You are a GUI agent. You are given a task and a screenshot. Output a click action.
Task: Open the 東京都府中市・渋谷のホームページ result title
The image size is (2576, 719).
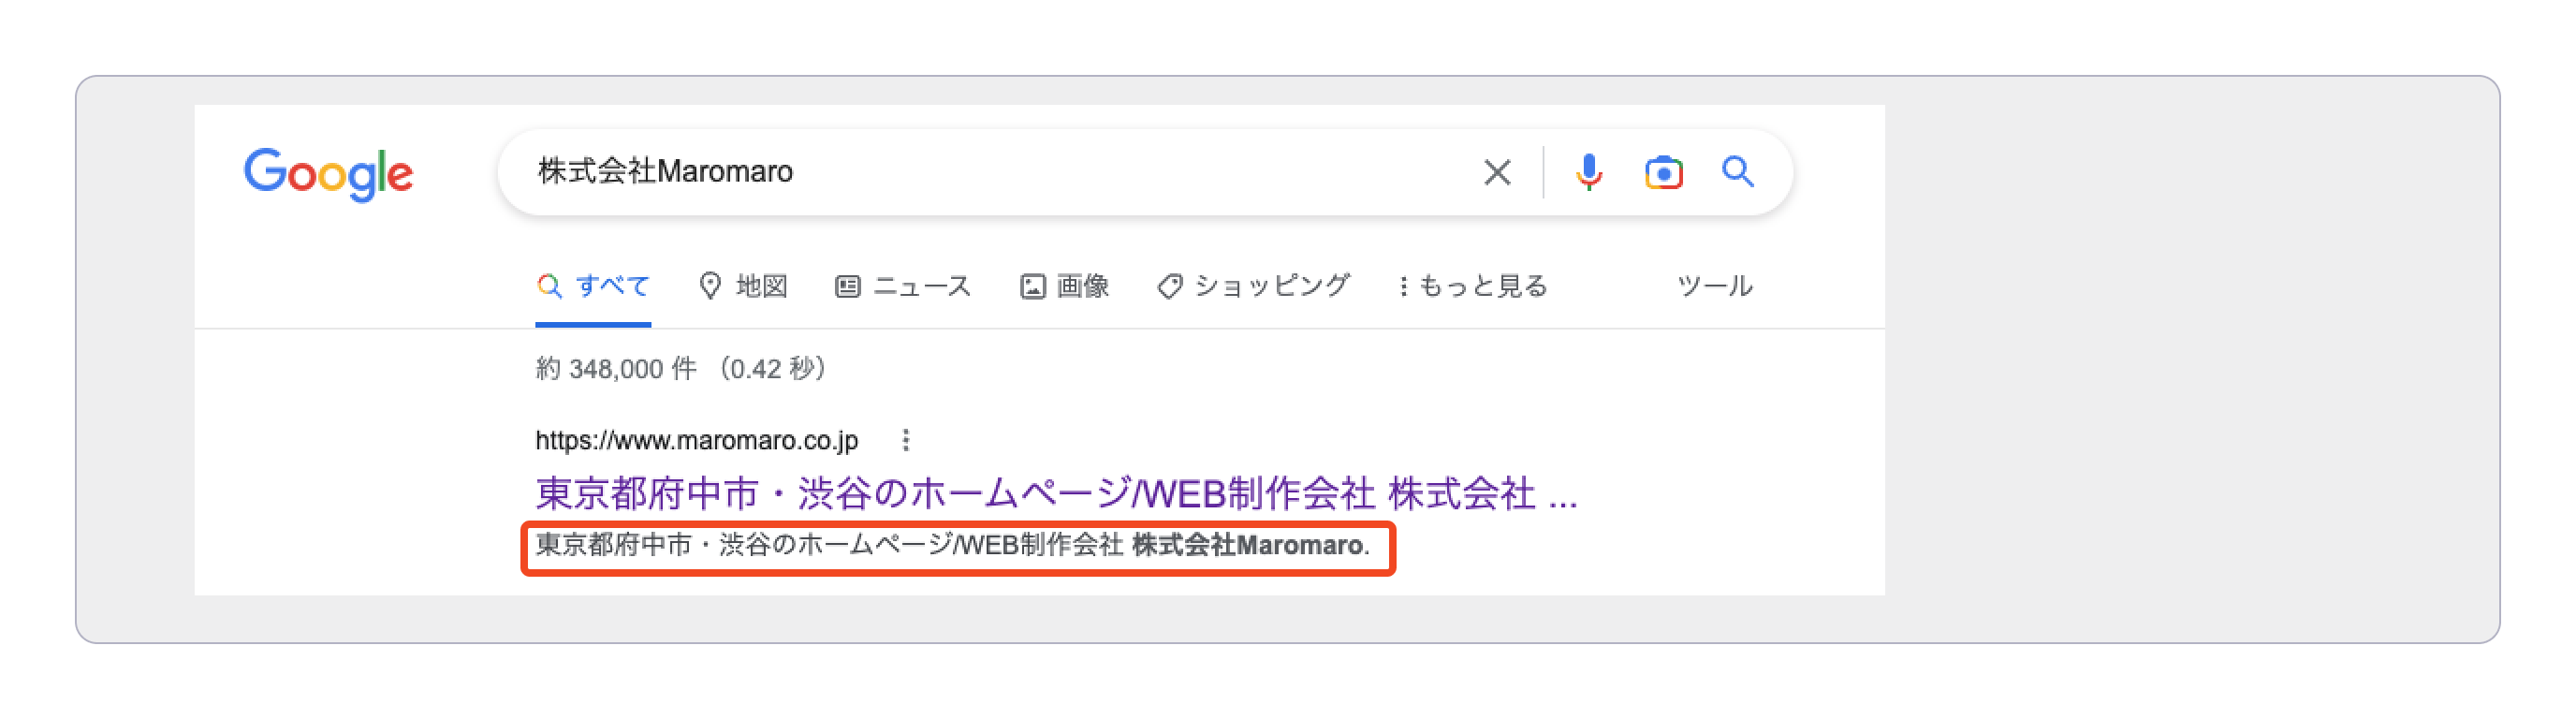1056,493
